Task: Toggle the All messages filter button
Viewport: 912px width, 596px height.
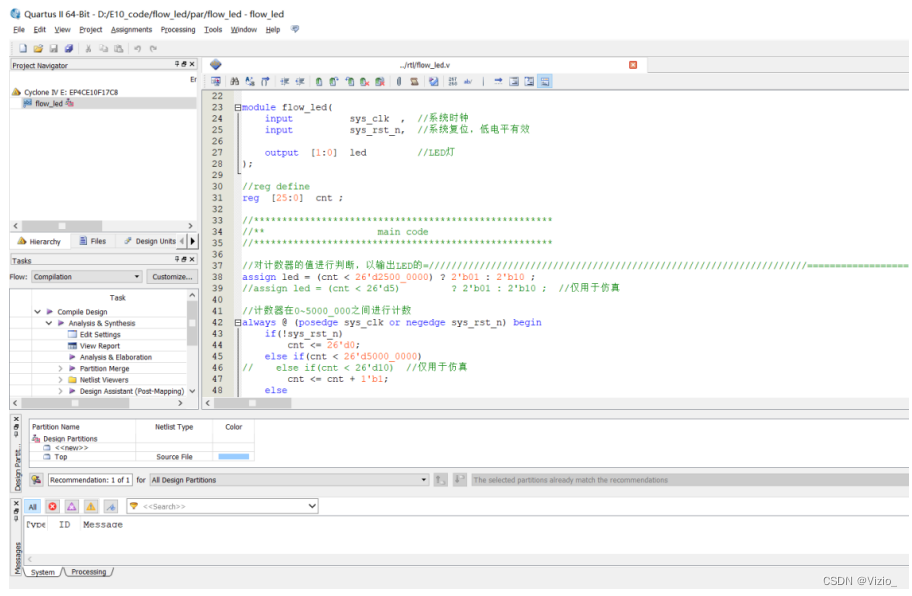Action: [32, 507]
